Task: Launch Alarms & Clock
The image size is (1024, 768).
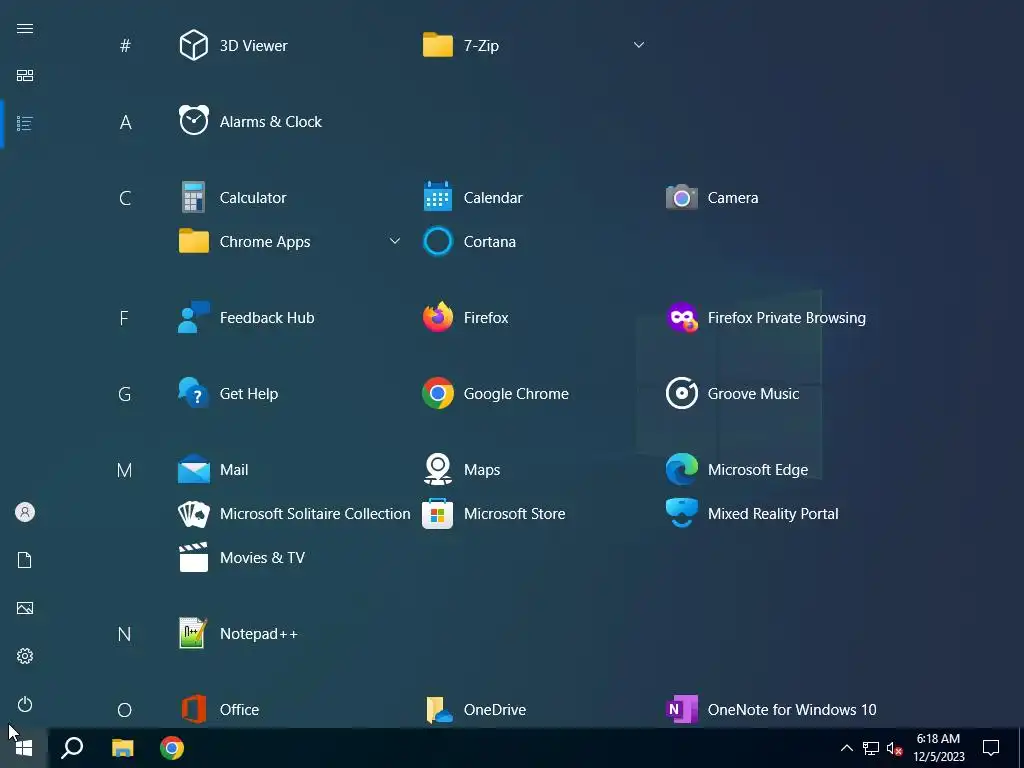Action: click(250, 121)
